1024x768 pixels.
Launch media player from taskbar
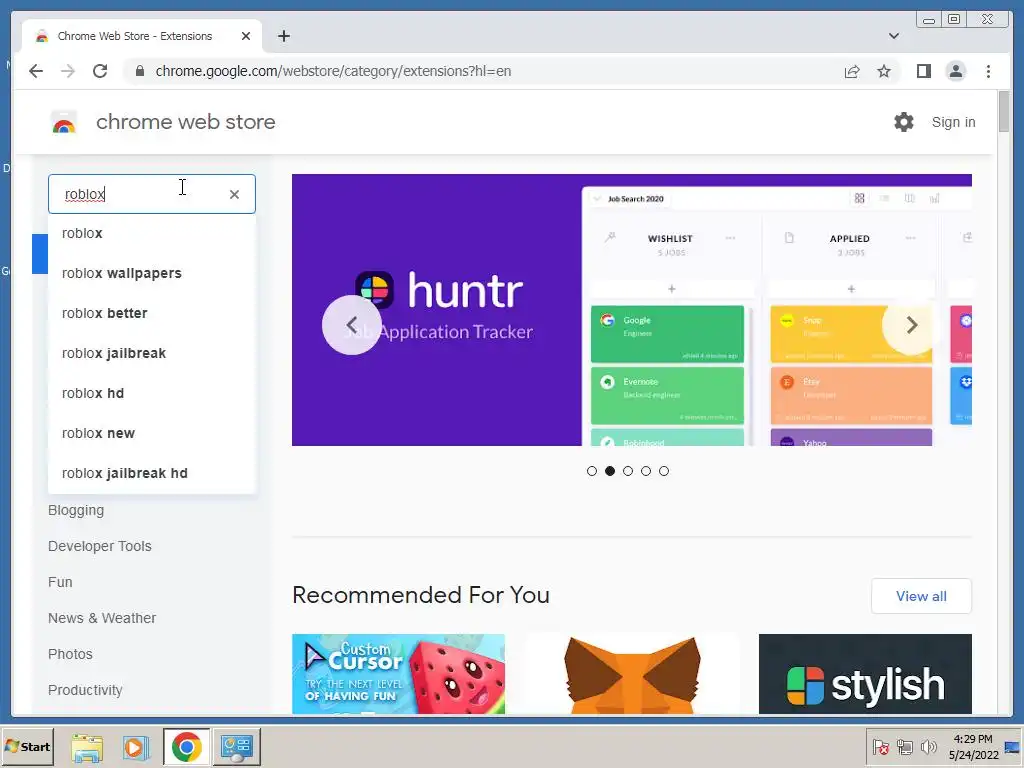click(136, 747)
